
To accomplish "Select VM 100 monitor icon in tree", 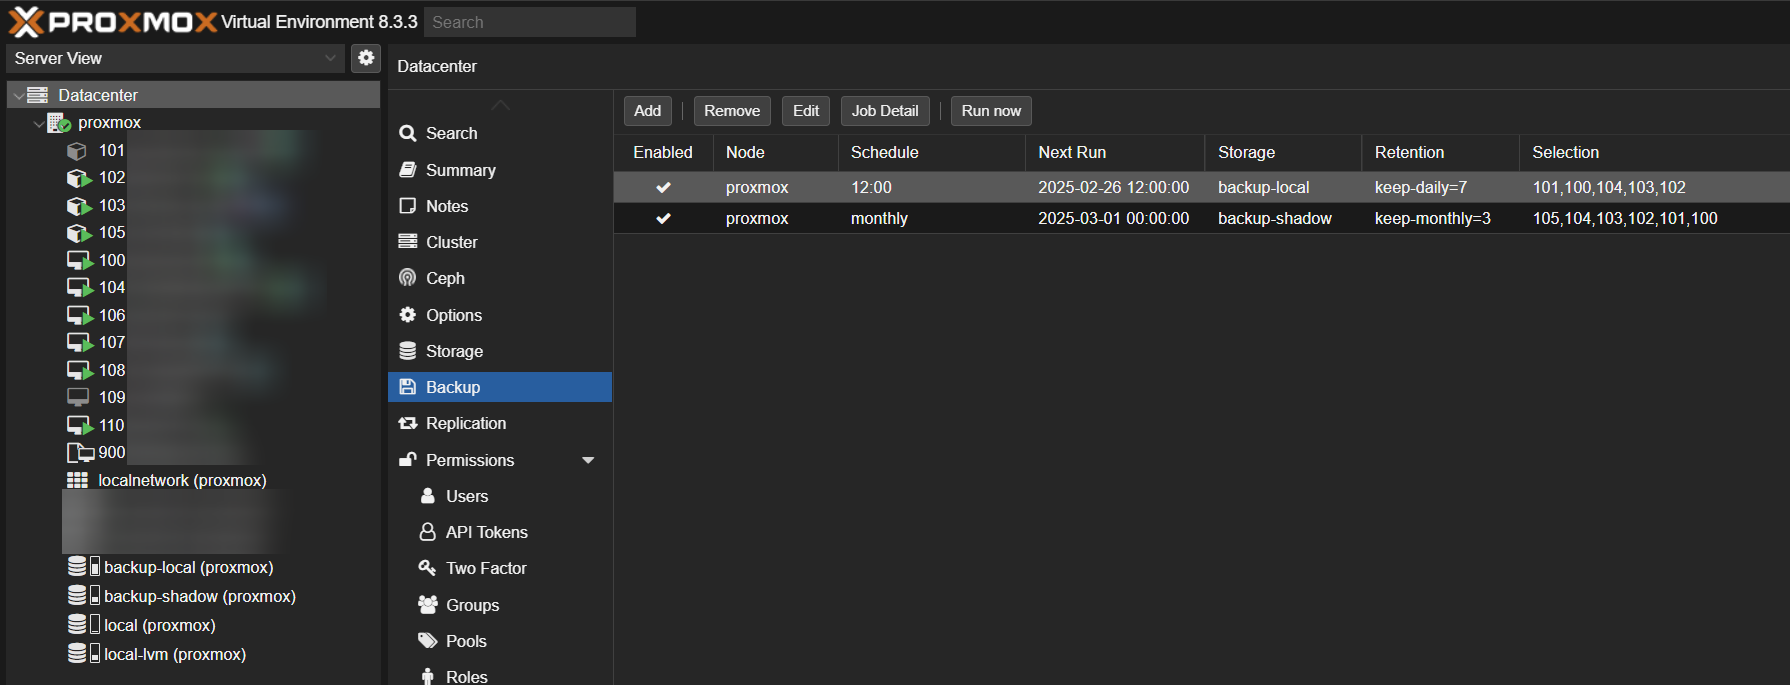I will click(x=79, y=260).
